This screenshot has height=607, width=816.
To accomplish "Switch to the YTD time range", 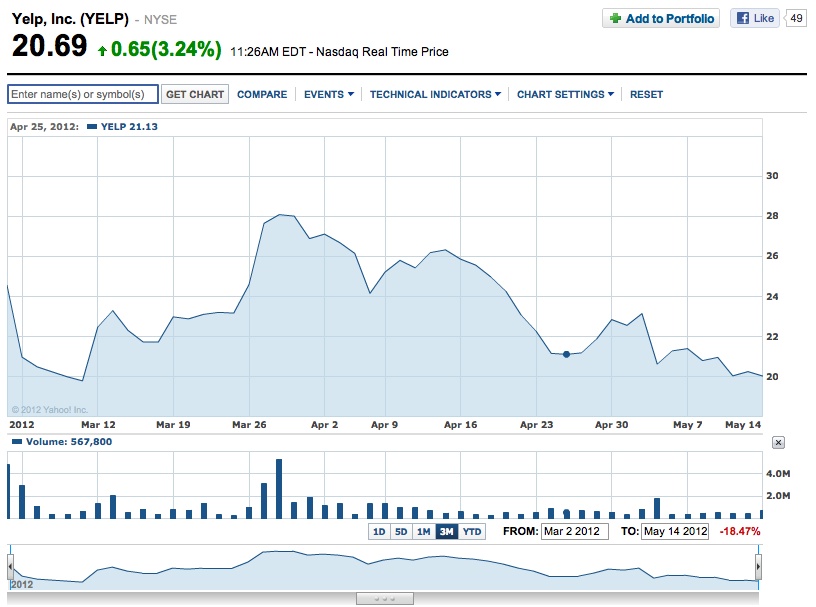I will (472, 532).
